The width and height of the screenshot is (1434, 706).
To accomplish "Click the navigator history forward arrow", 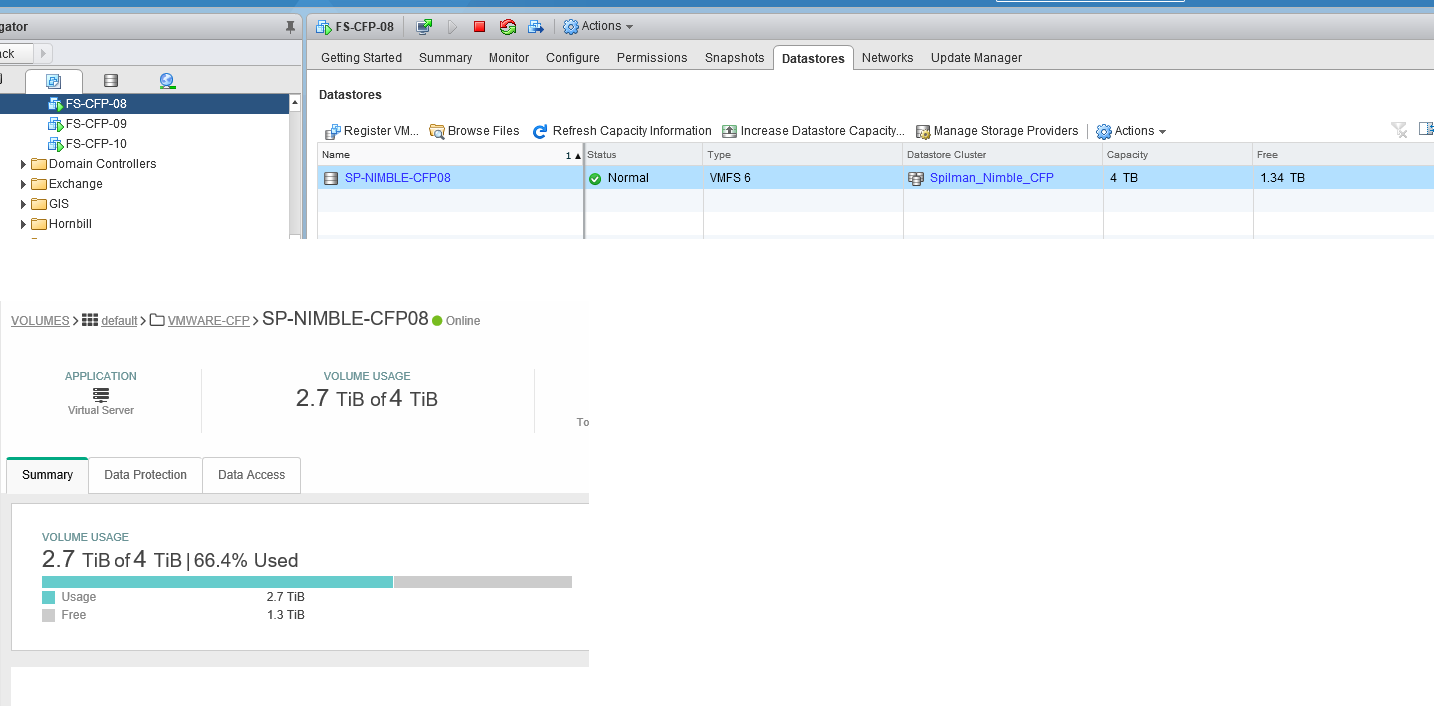I will coord(44,53).
